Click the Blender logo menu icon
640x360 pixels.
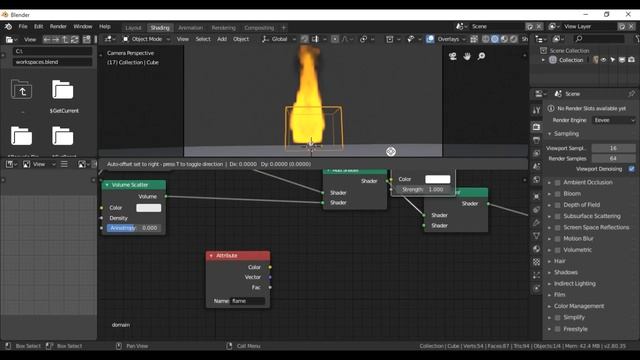pos(8,27)
